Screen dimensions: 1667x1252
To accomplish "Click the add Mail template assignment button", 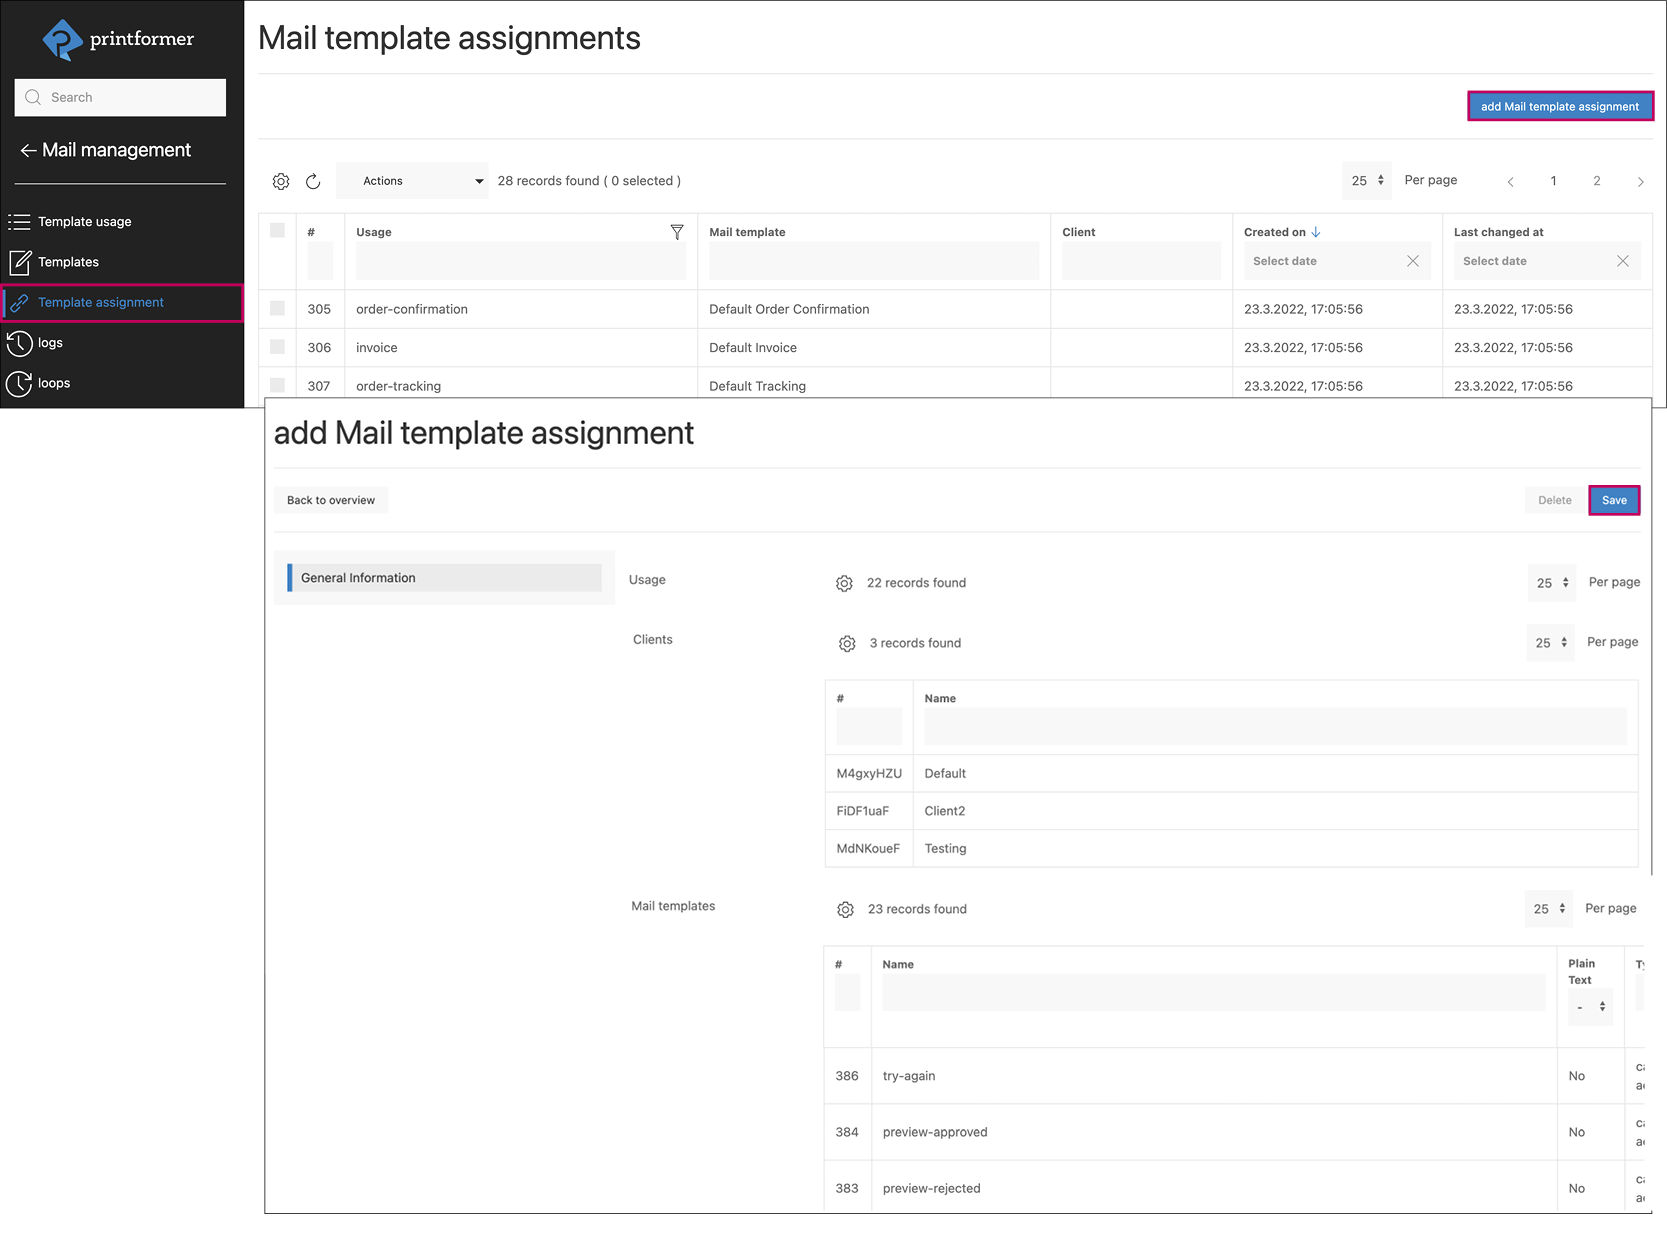I will (1559, 106).
